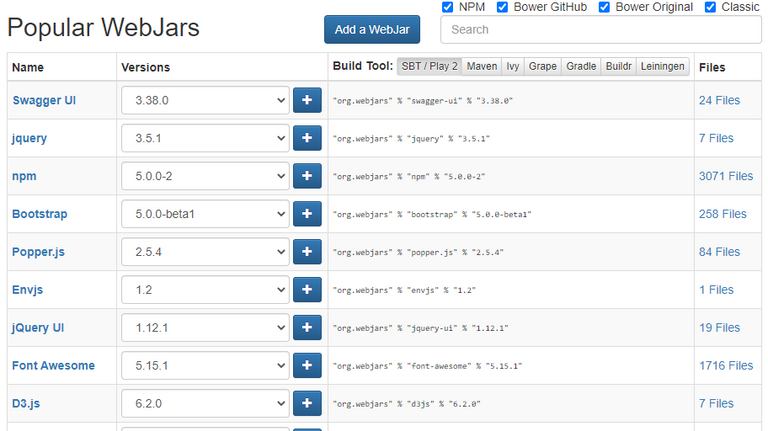The image size is (768, 431).
Task: Uncheck the NPM checkbox
Action: (447, 7)
